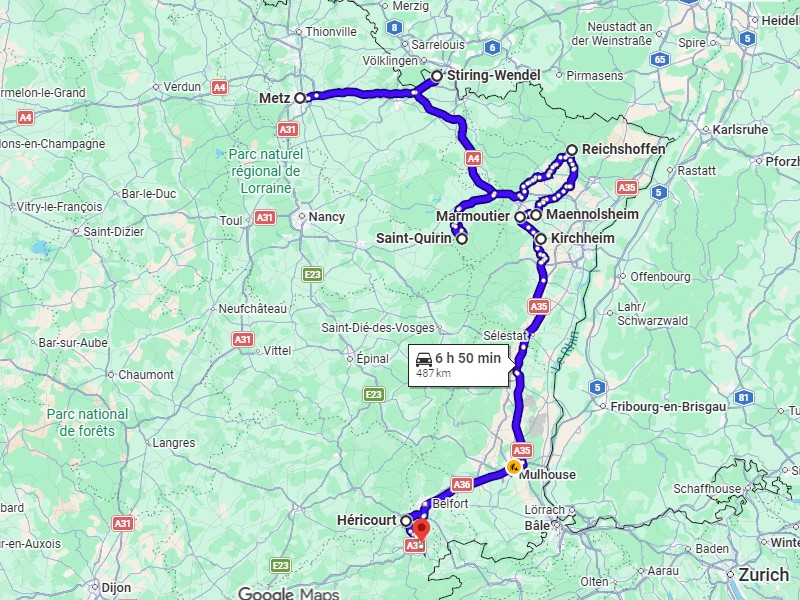Click the A36 road shield near Belfort
This screenshot has height=600, width=800.
pos(461,484)
